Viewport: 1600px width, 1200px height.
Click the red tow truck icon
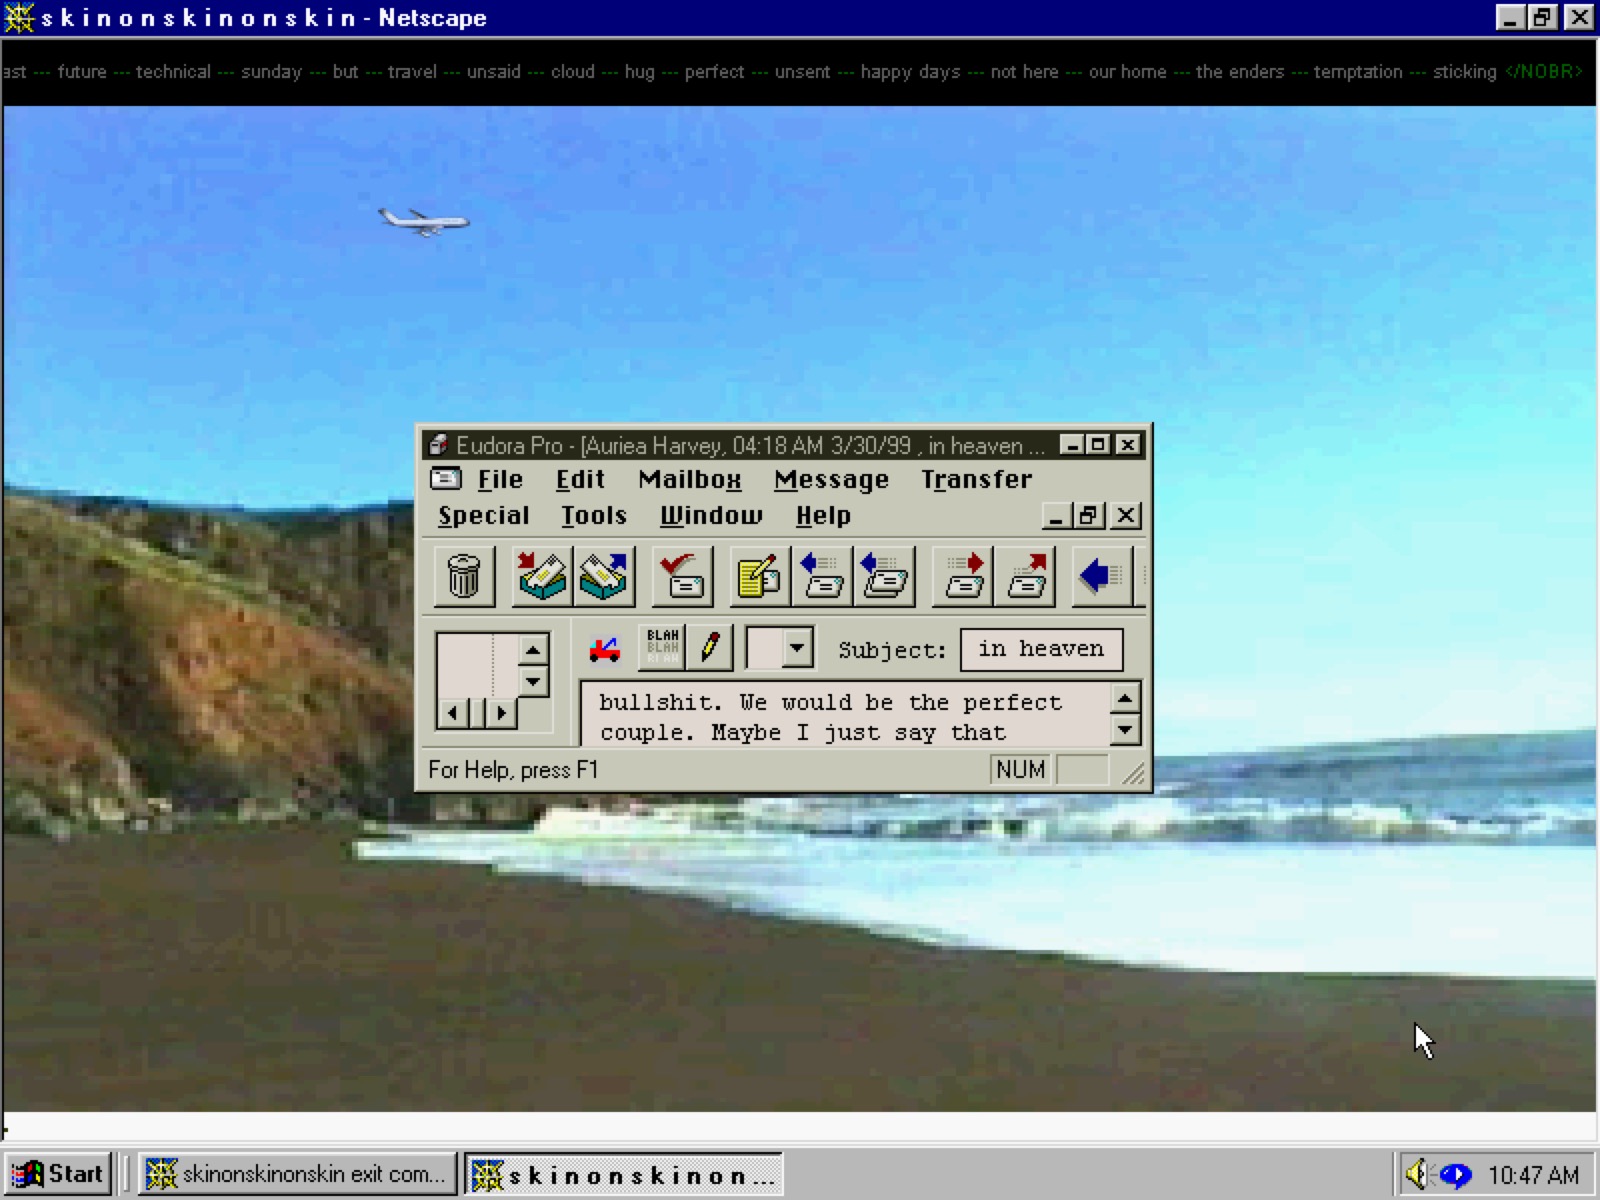point(604,650)
